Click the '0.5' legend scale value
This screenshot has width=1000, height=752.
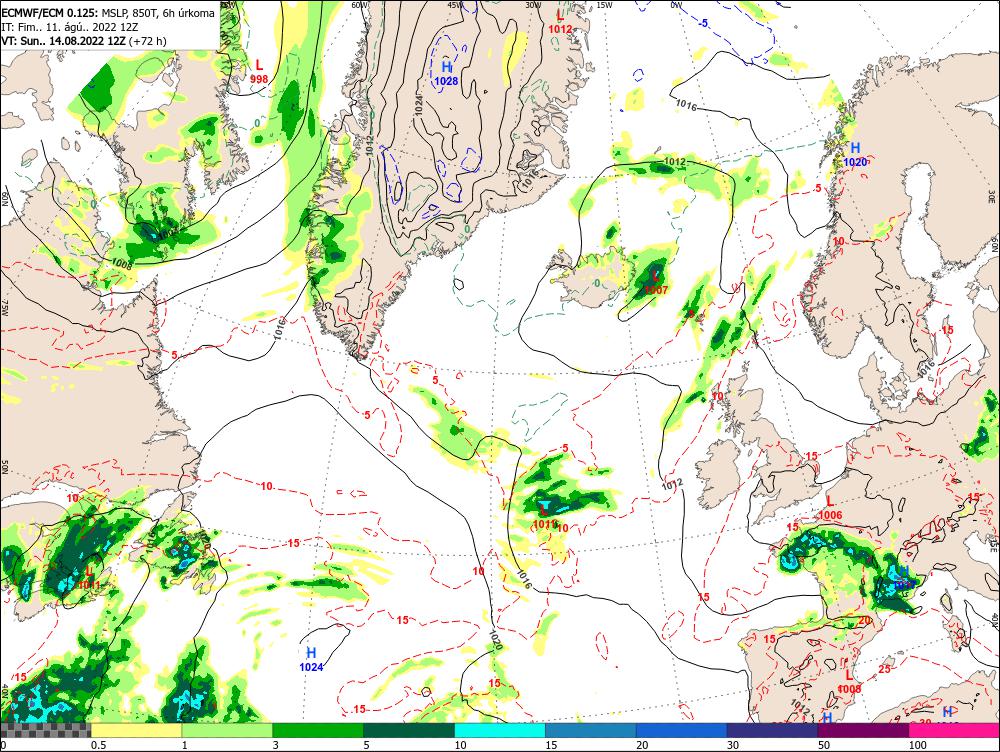(98, 745)
